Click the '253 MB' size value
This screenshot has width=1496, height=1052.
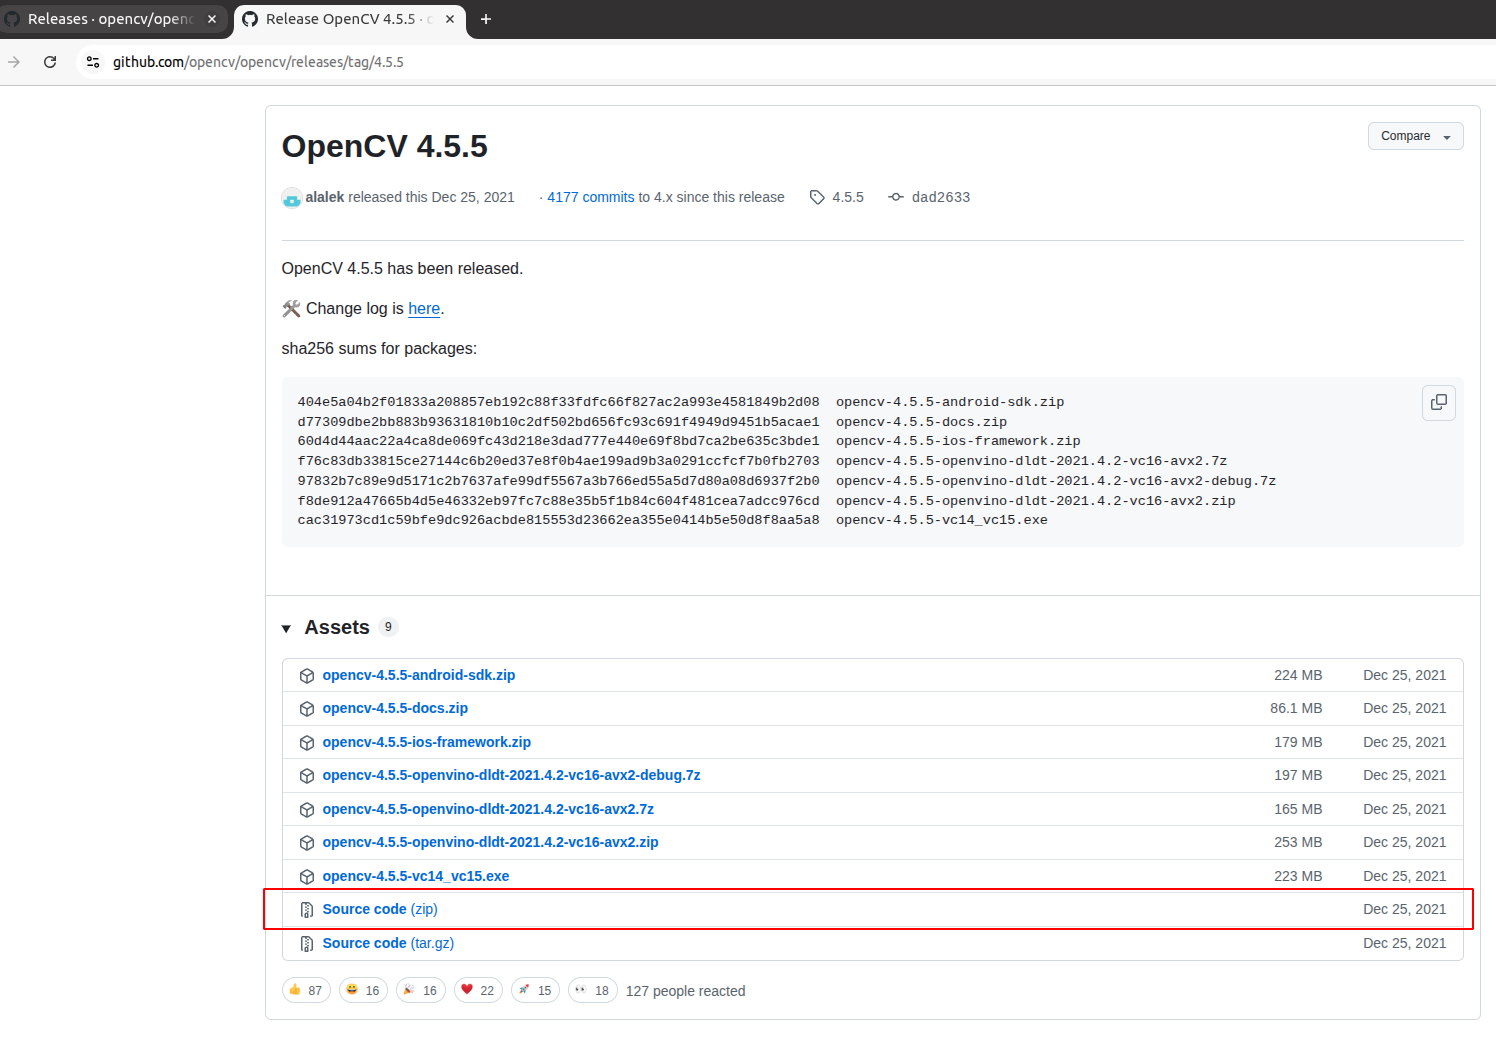1298,842
